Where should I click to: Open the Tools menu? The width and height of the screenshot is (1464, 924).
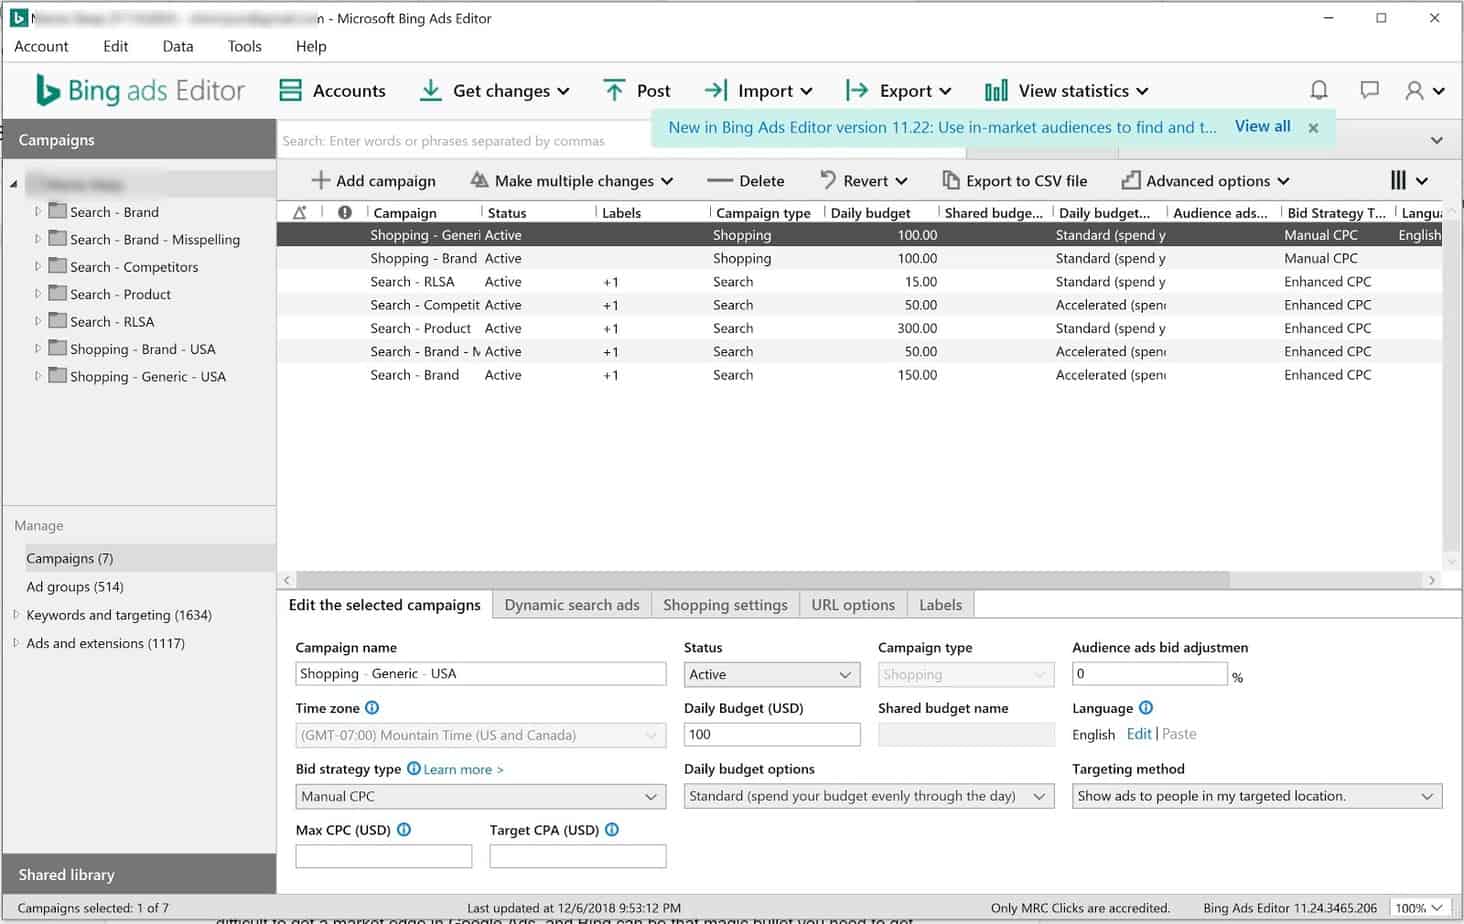pos(244,46)
